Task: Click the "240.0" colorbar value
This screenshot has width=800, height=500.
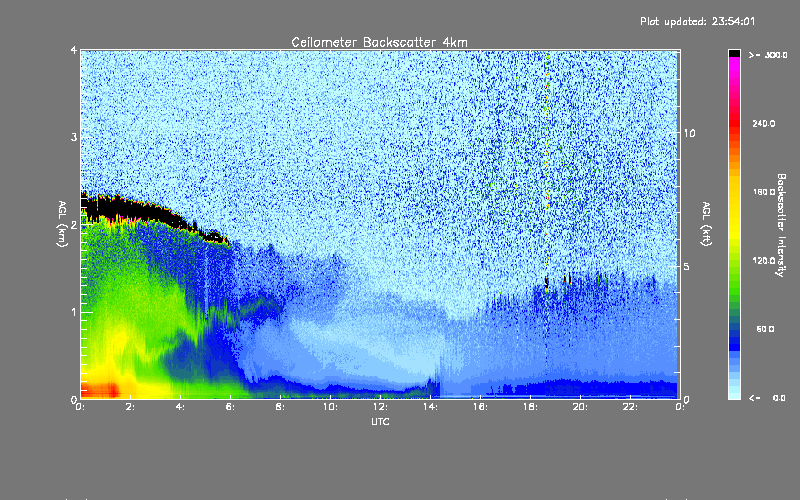Action: click(764, 124)
